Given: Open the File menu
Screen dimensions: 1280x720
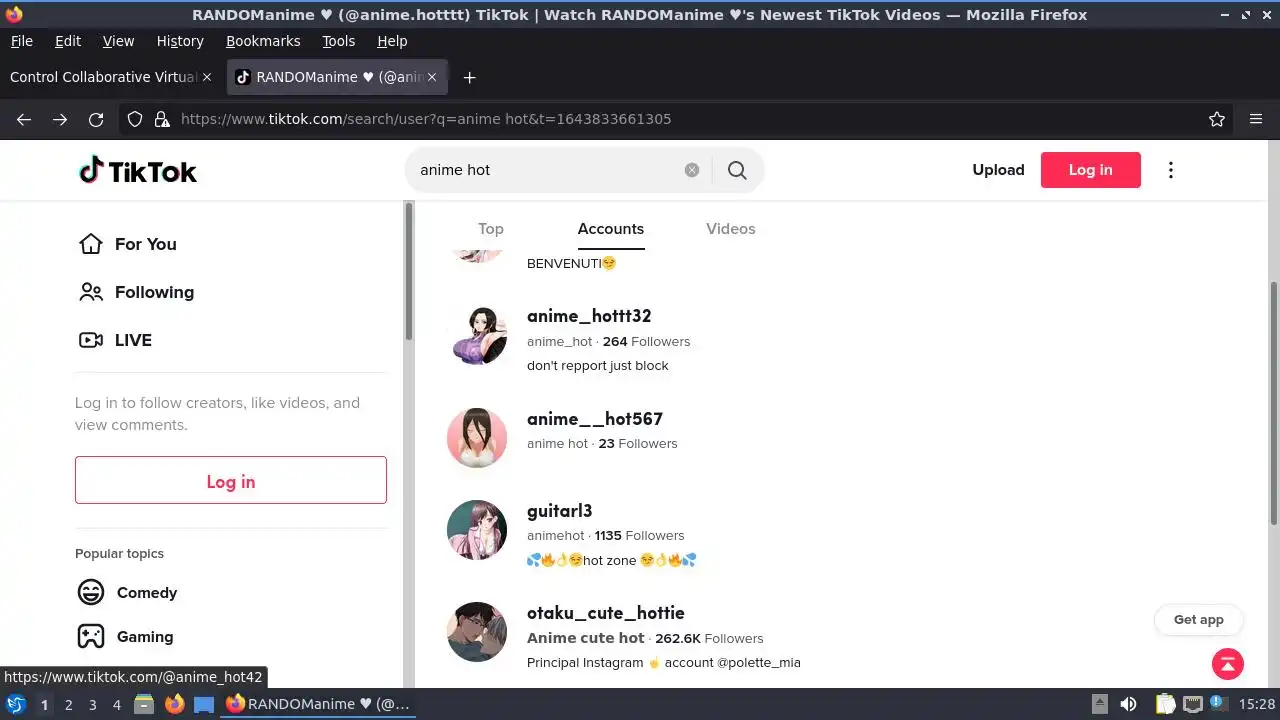Looking at the screenshot, I should coord(21,41).
